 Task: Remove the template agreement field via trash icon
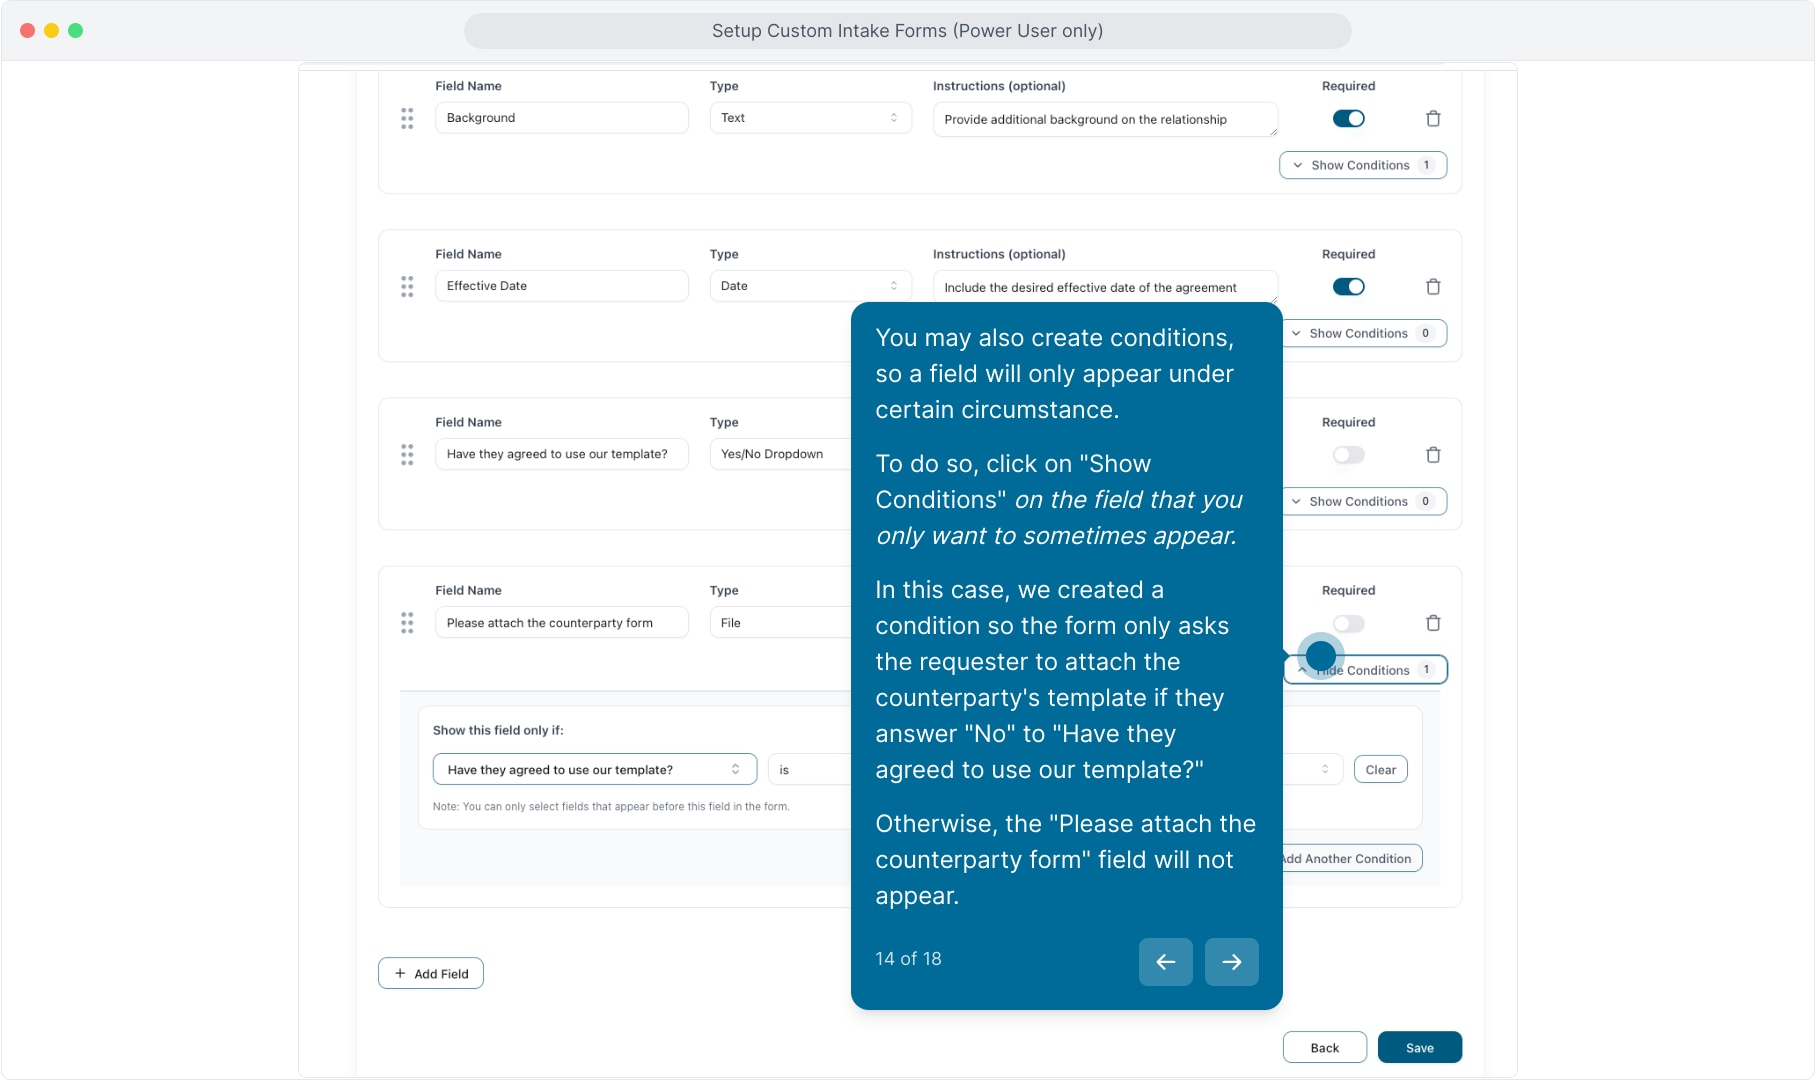click(x=1433, y=455)
